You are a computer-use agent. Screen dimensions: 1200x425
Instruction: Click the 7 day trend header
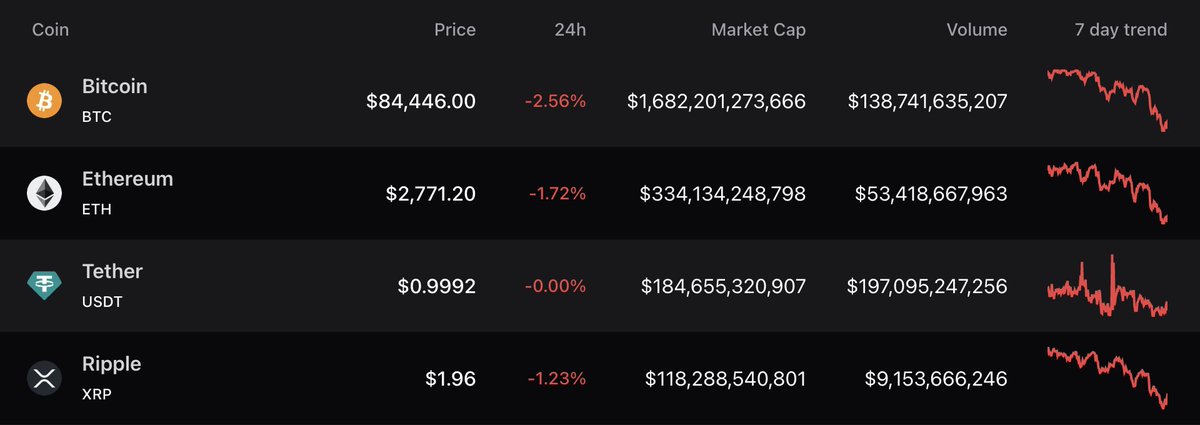[x=1116, y=30]
